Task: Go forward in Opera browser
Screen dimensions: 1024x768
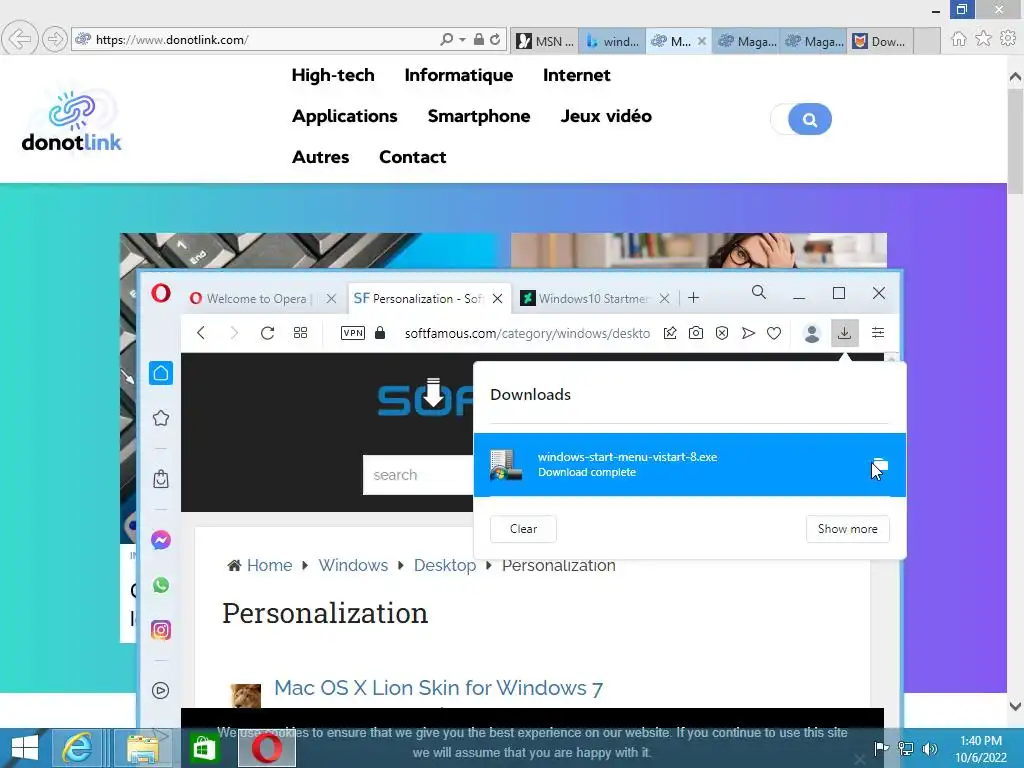Action: (234, 333)
